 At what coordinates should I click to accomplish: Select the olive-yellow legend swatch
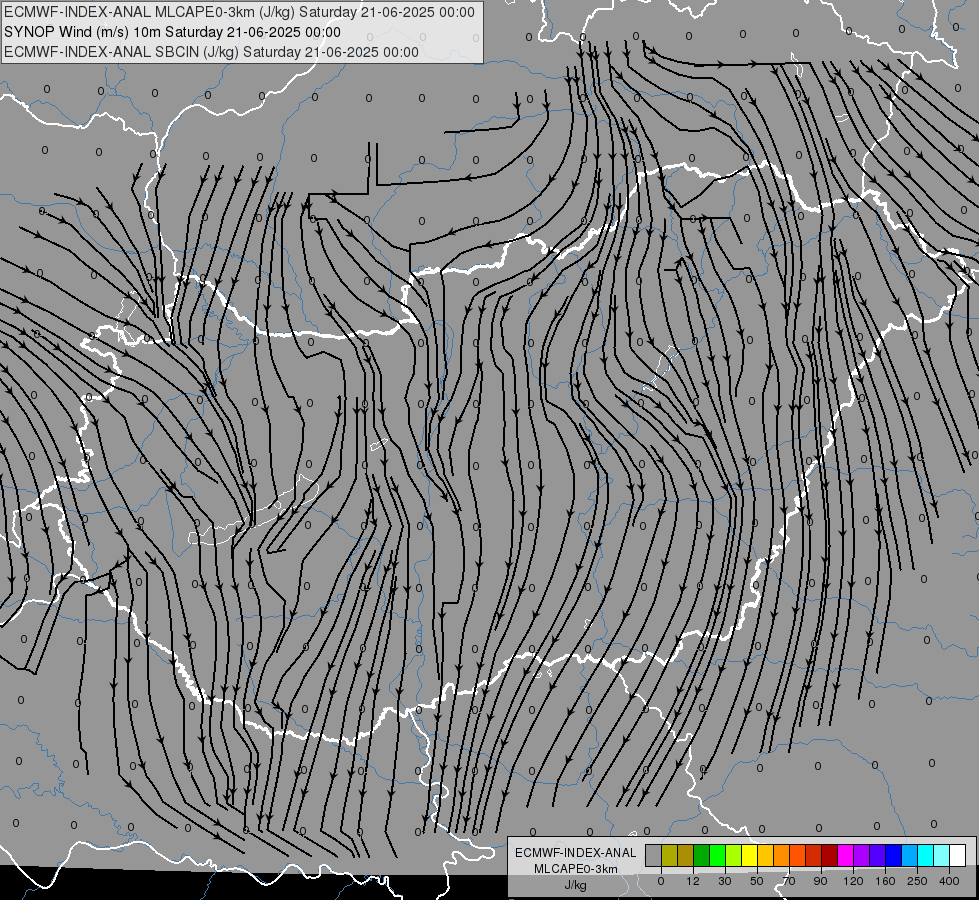click(x=670, y=855)
